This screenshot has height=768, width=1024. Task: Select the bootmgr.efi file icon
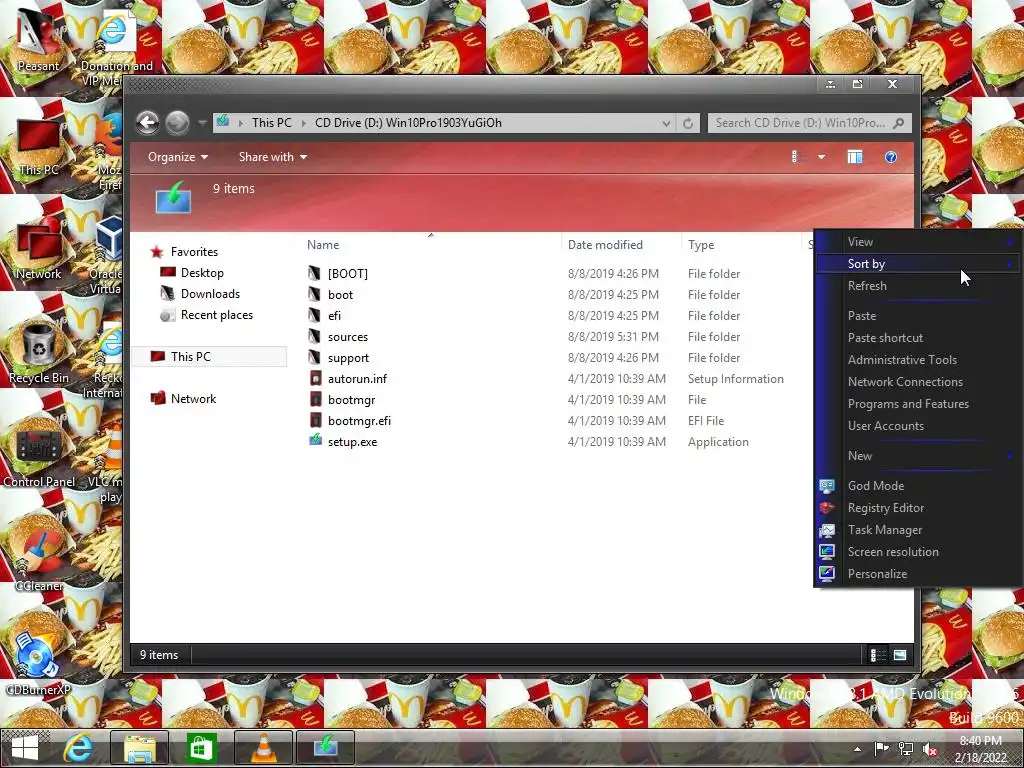tap(315, 420)
